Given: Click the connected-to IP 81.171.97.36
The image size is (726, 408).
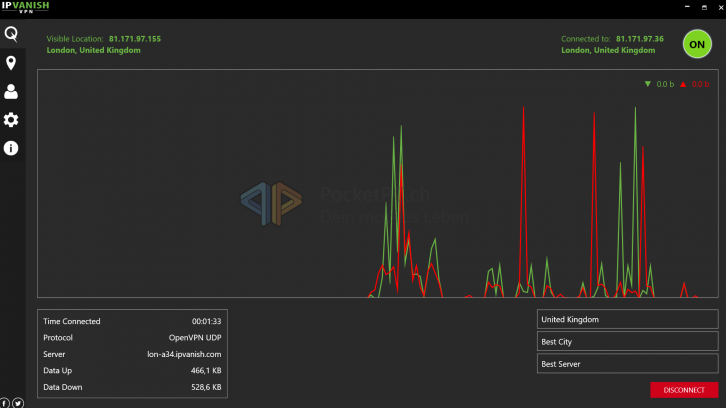Looking at the screenshot, I should pyautogui.click(x=640, y=39).
